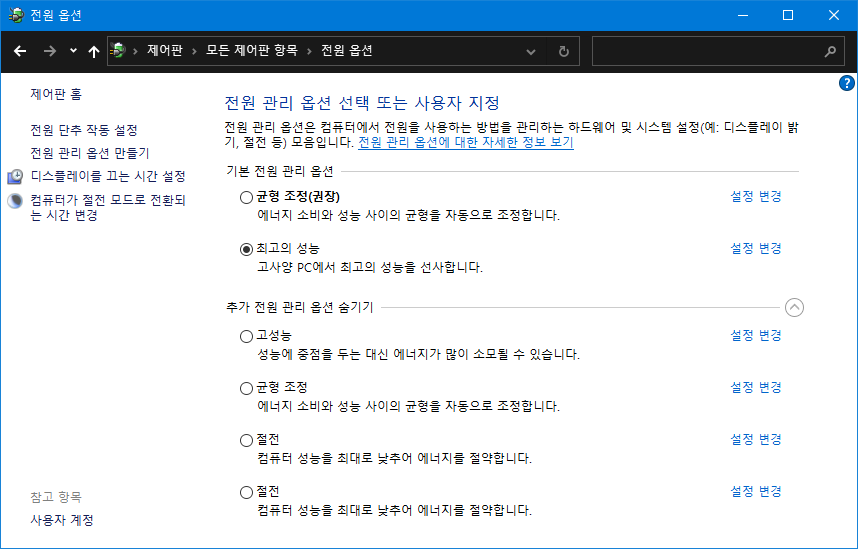The height and width of the screenshot is (549, 858).
Task: Expand the address bar history dropdown
Action: [x=531, y=51]
